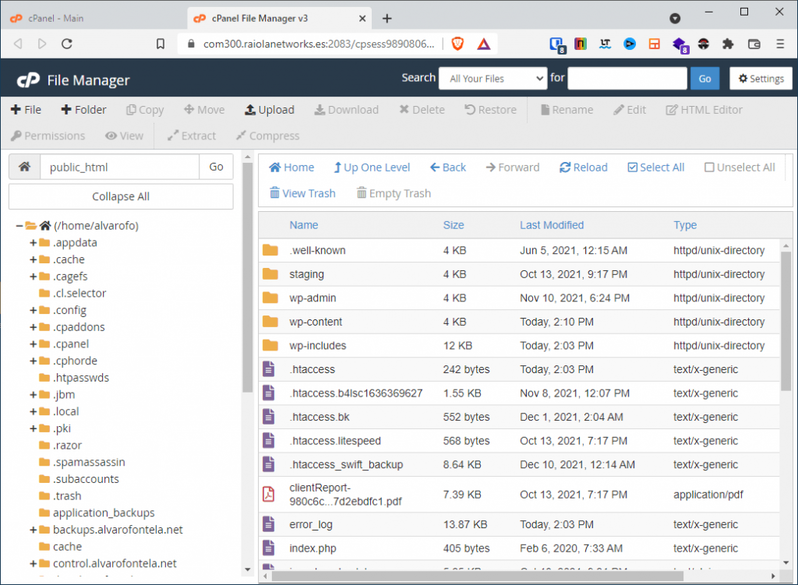Click the Delete toolbar item
The height and width of the screenshot is (585, 798).
(x=422, y=109)
